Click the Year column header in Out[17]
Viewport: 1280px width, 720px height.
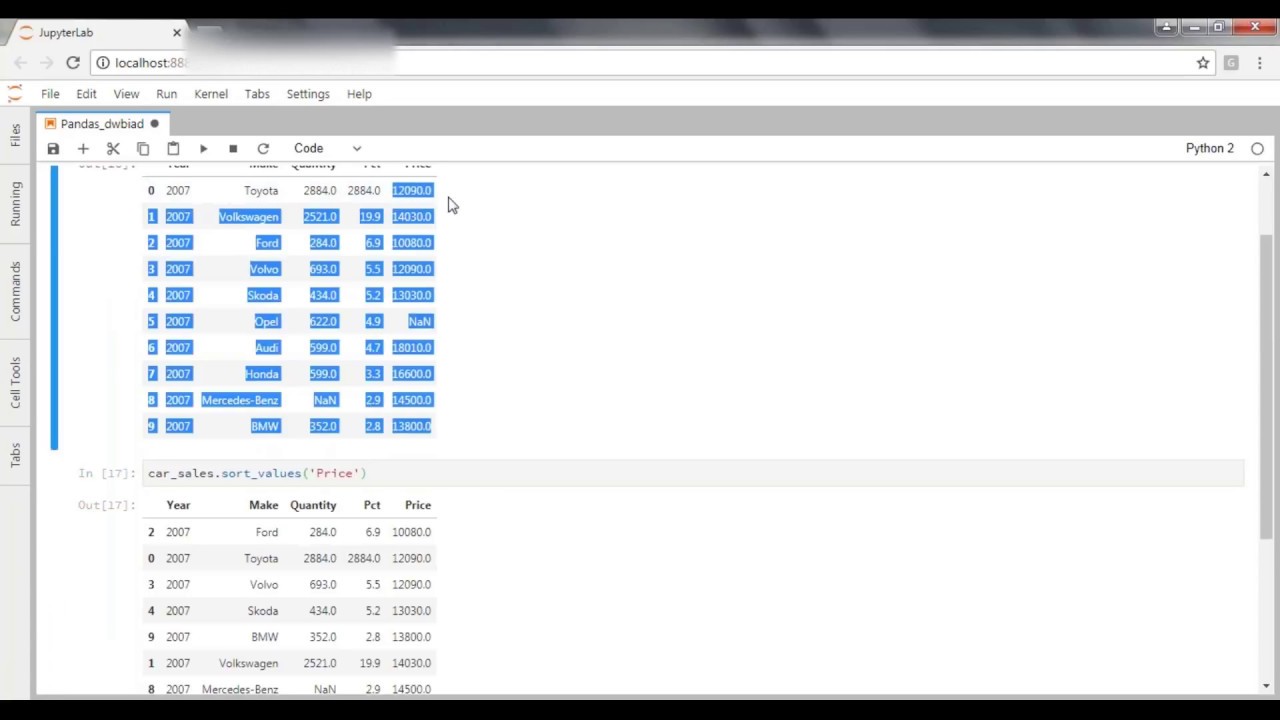[x=178, y=505]
